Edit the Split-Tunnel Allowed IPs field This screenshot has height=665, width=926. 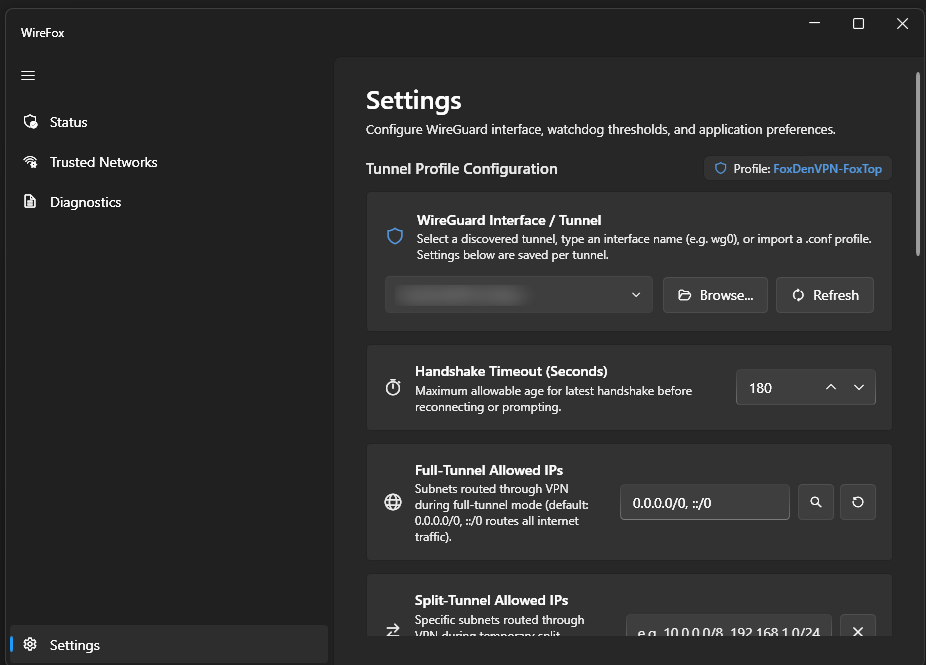click(x=729, y=626)
